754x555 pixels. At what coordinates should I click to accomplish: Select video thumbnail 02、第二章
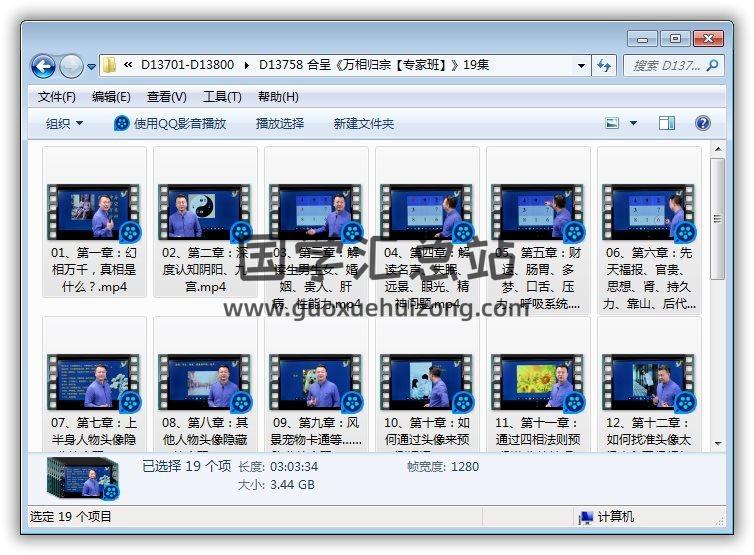coord(205,212)
